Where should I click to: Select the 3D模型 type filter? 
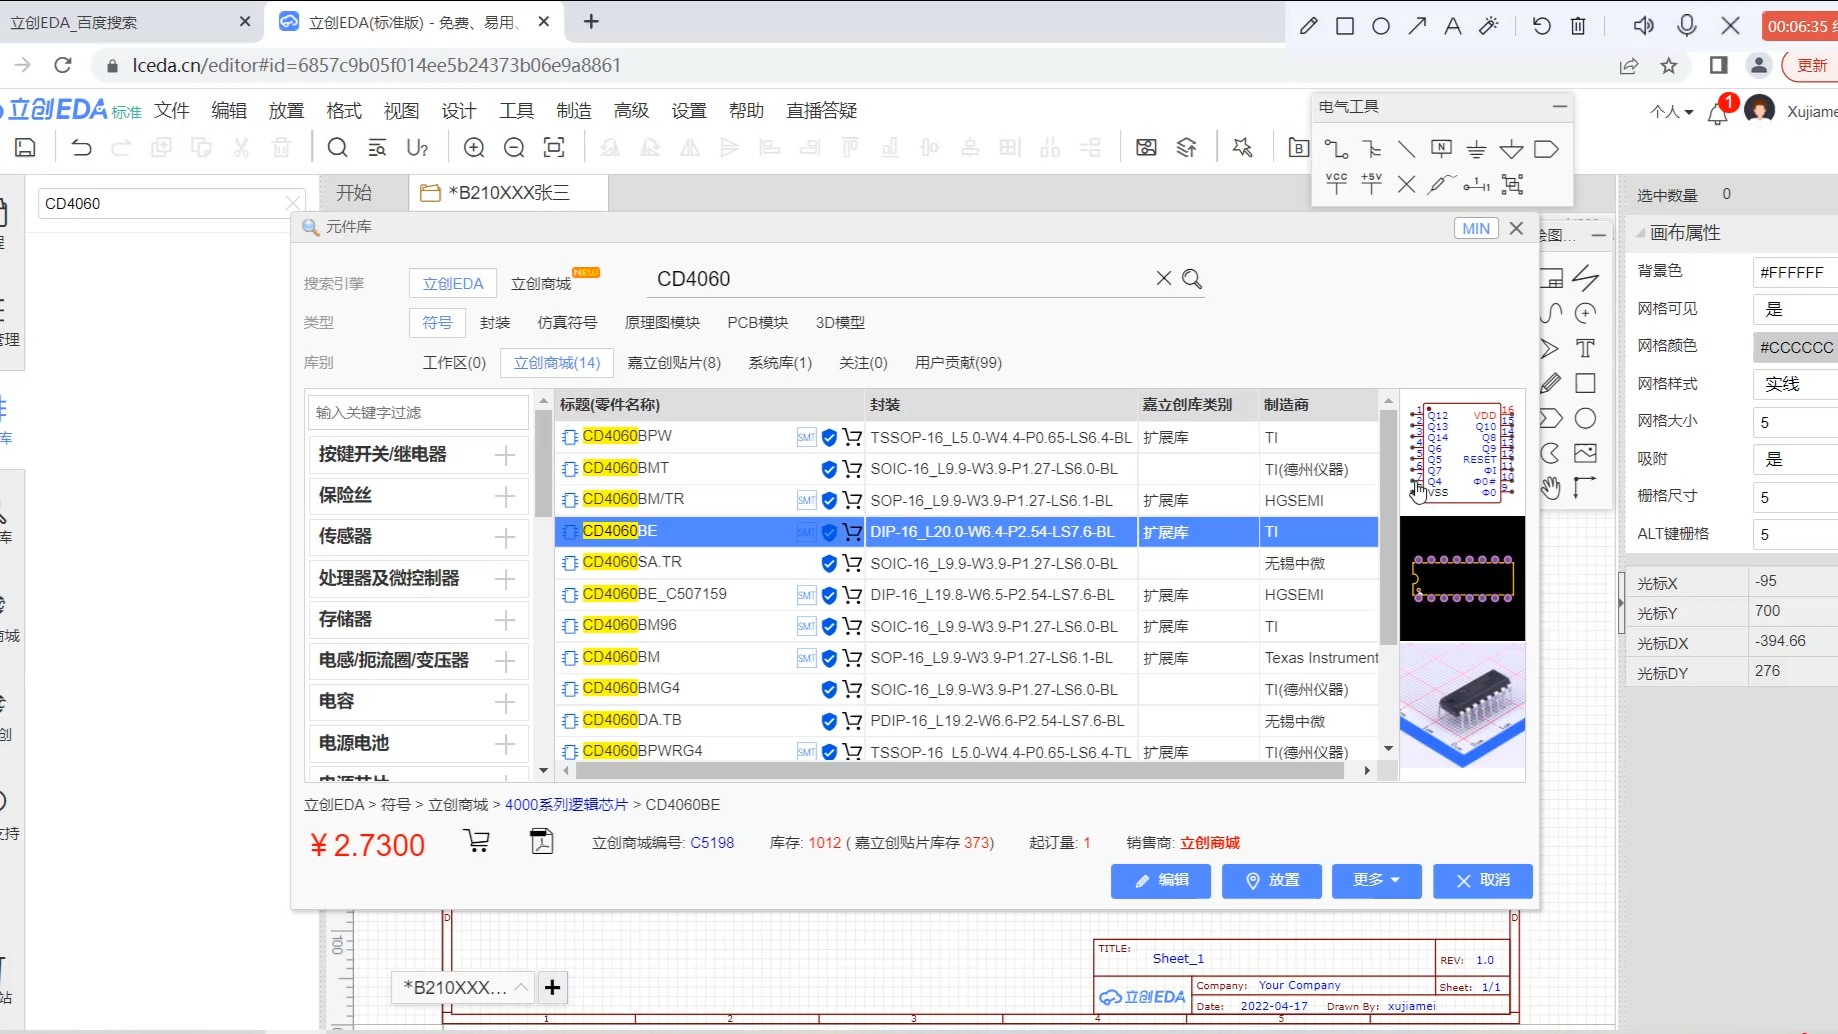click(x=840, y=323)
